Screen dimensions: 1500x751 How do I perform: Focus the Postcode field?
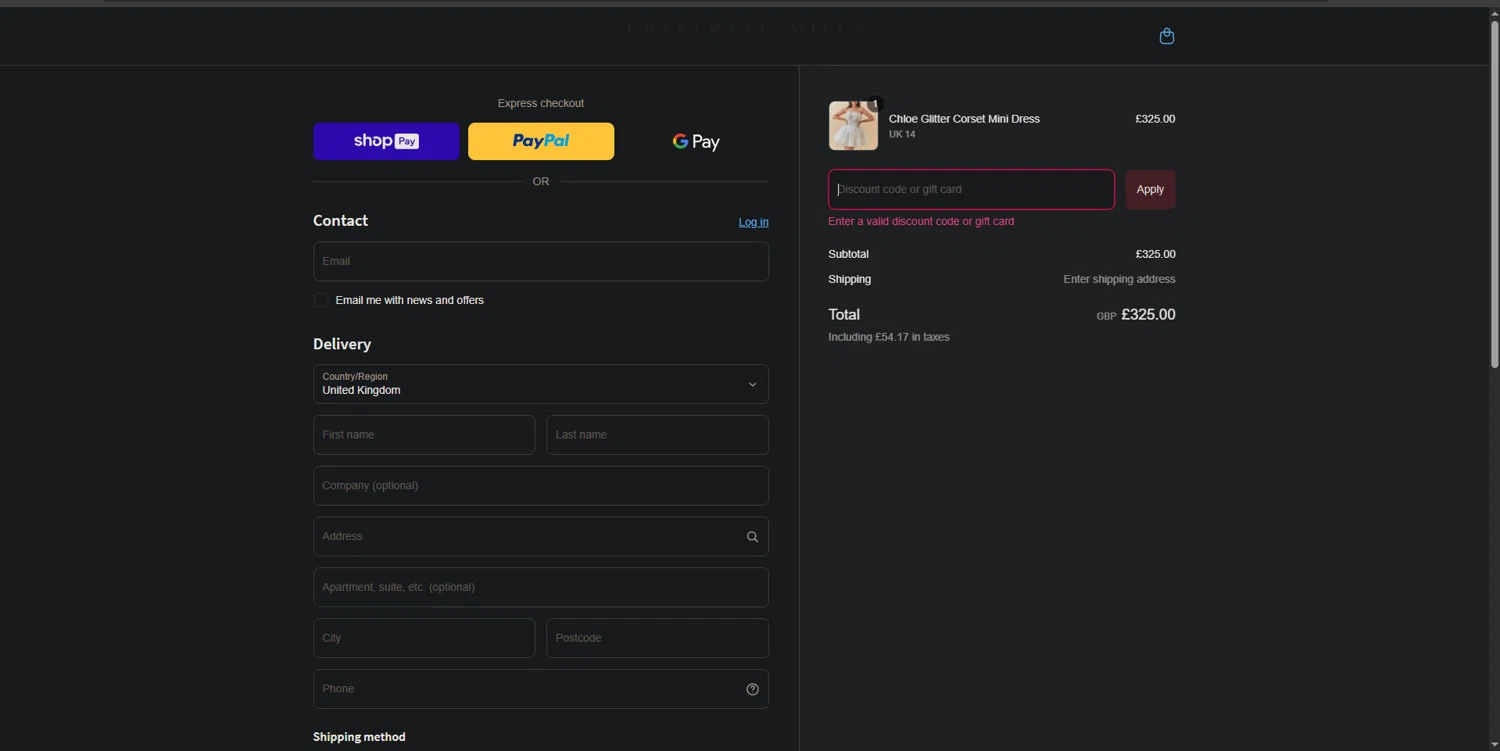(657, 638)
